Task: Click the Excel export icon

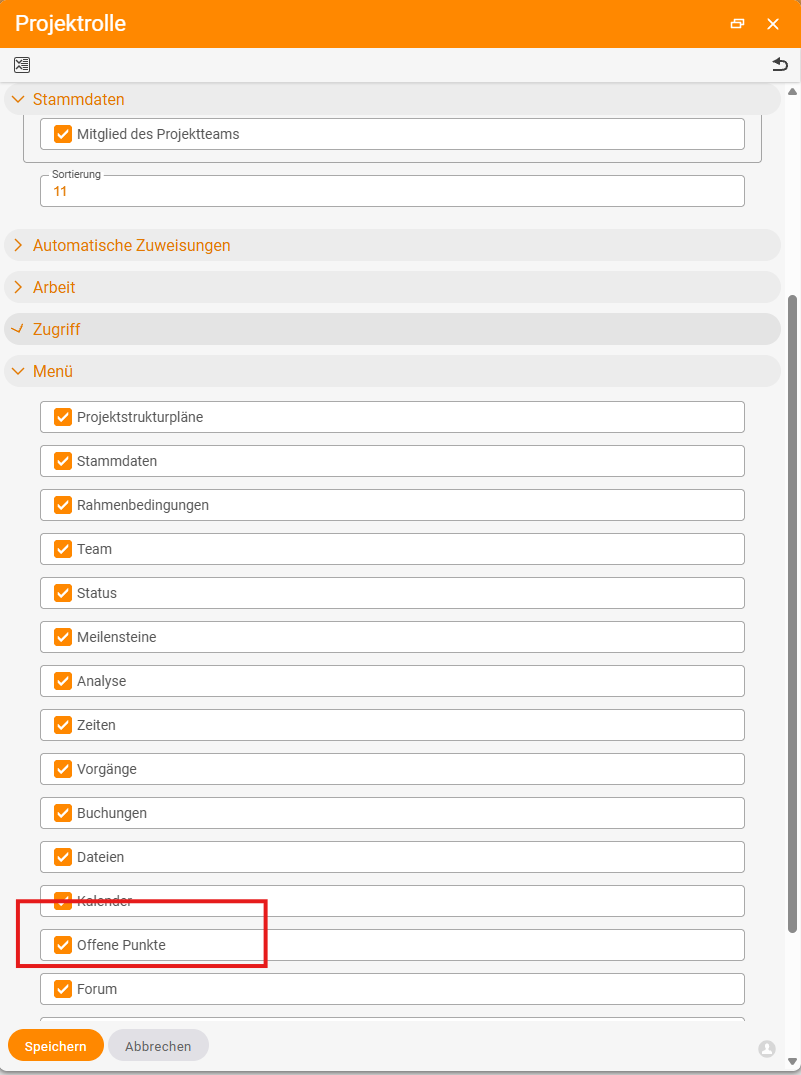Action: [22, 65]
